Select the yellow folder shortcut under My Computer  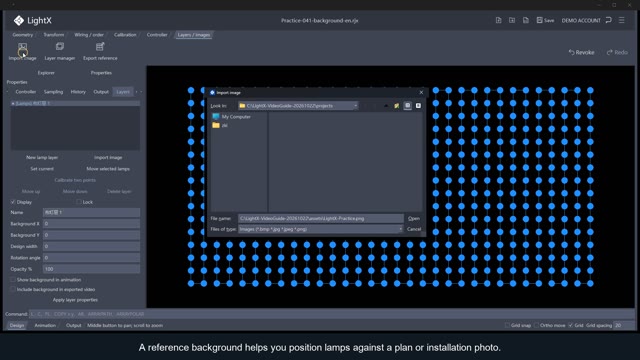220,125
